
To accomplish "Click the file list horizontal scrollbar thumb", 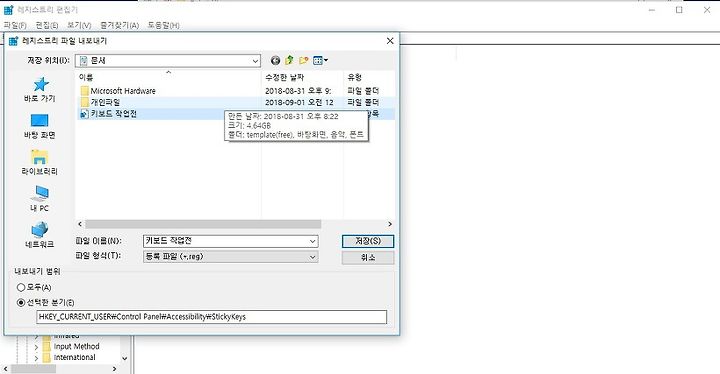I will pyautogui.click(x=203, y=224).
